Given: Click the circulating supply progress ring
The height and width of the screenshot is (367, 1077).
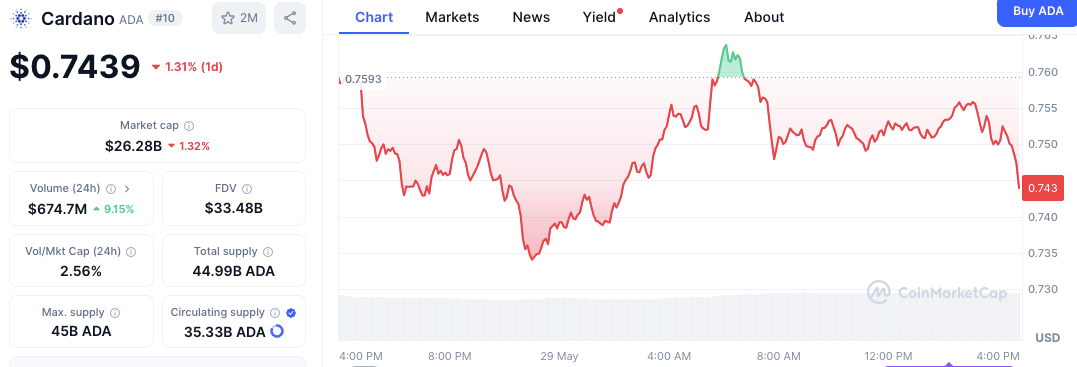Looking at the screenshot, I should click(277, 331).
